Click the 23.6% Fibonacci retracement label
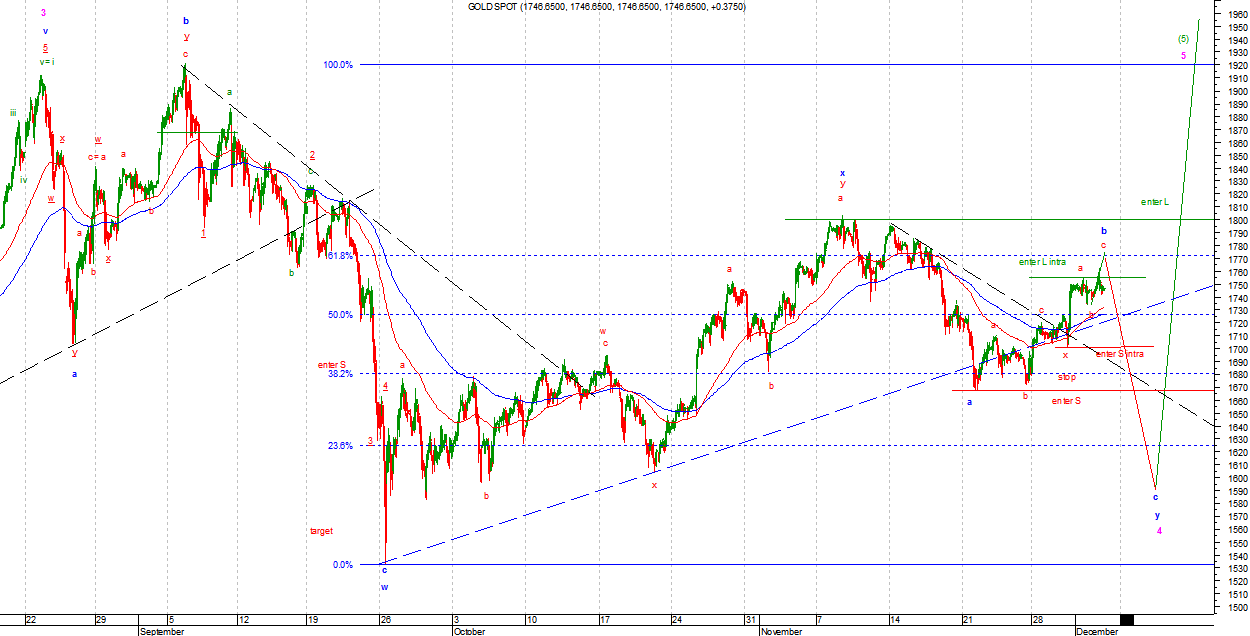The width and height of the screenshot is (1250, 636). click(x=340, y=446)
